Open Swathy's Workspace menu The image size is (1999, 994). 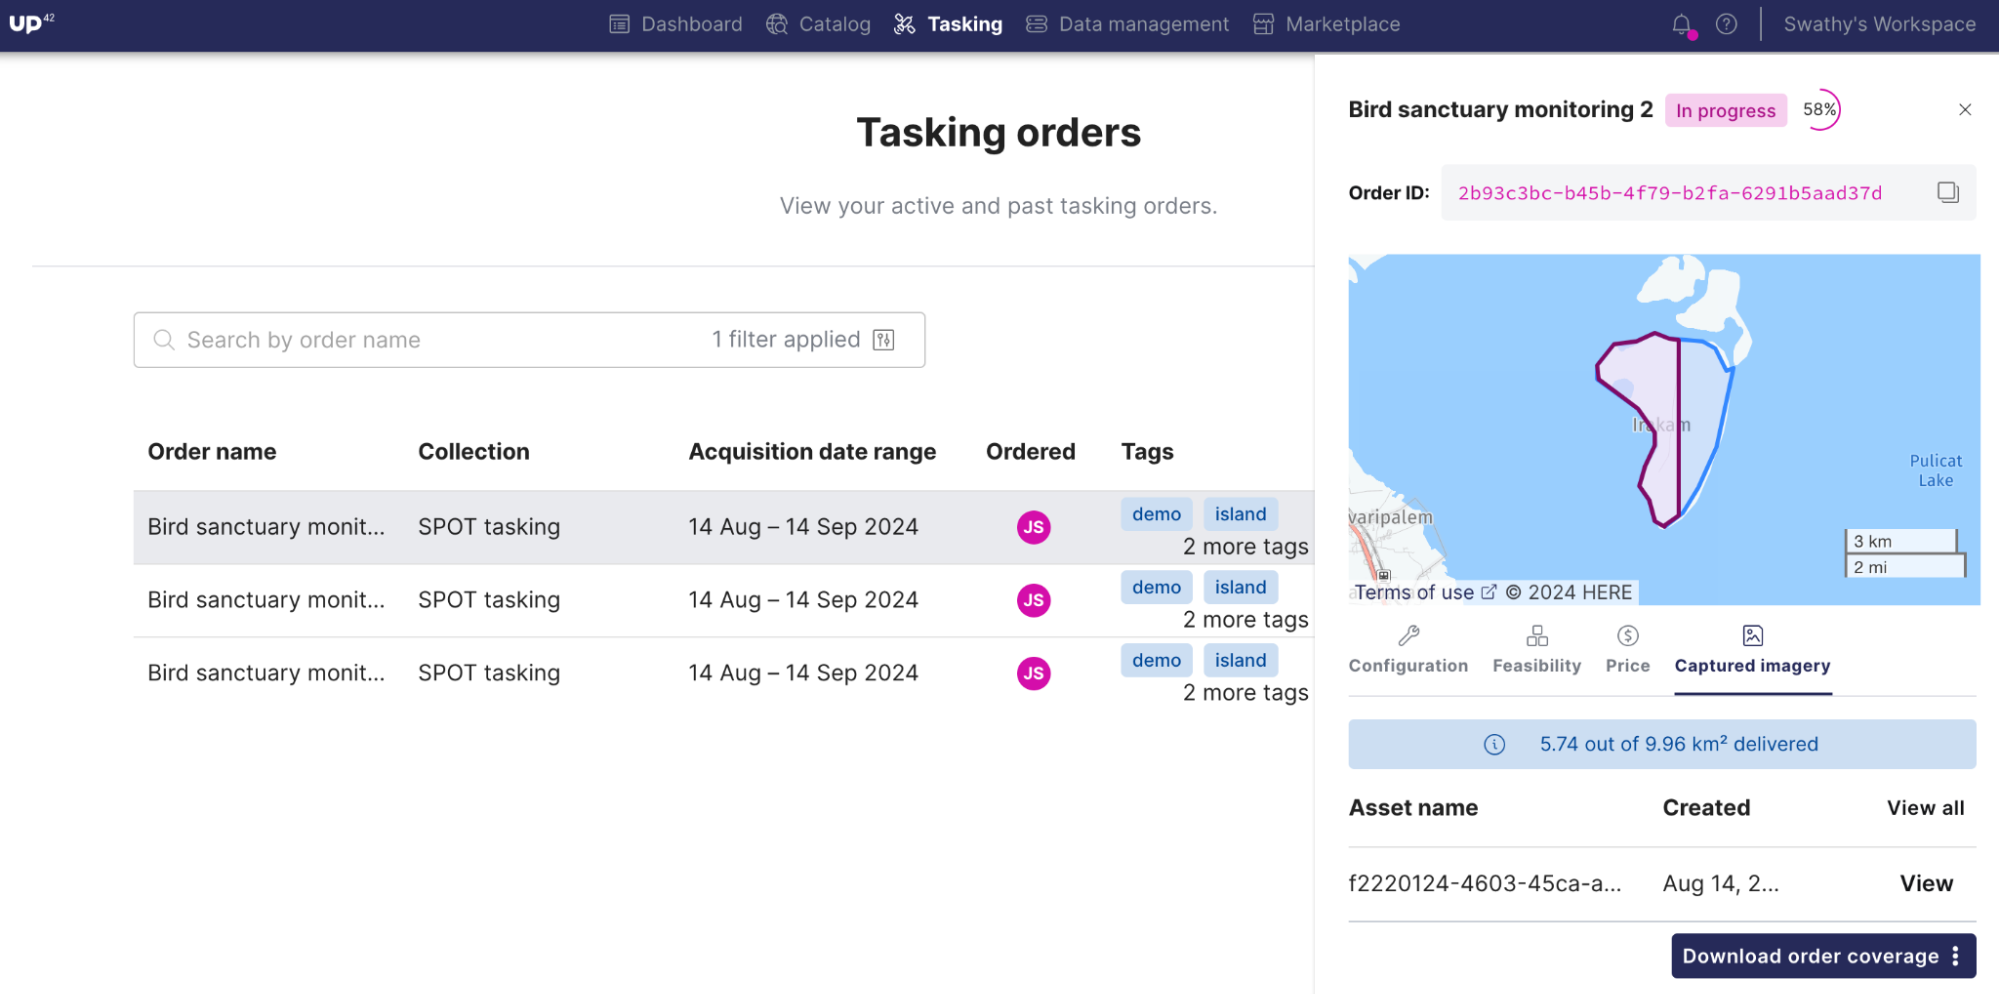1879,24
